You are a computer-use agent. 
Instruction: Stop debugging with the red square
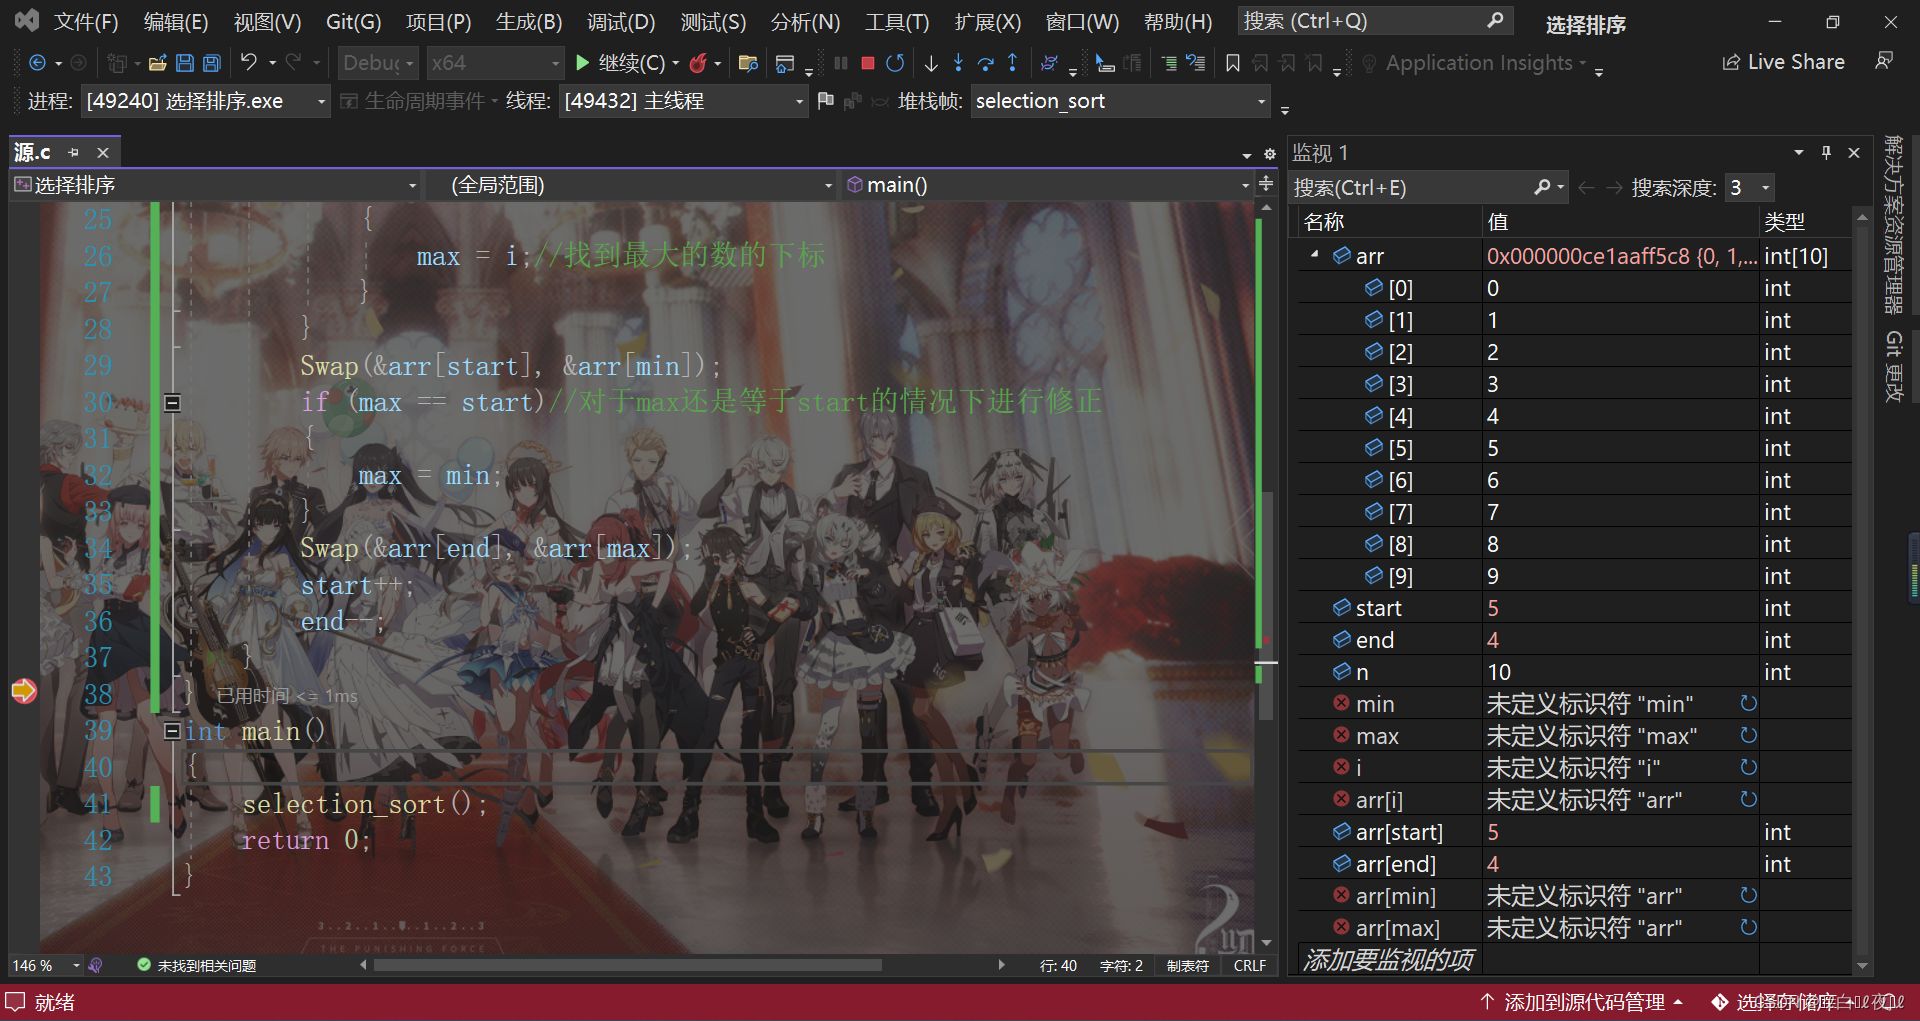click(x=868, y=63)
